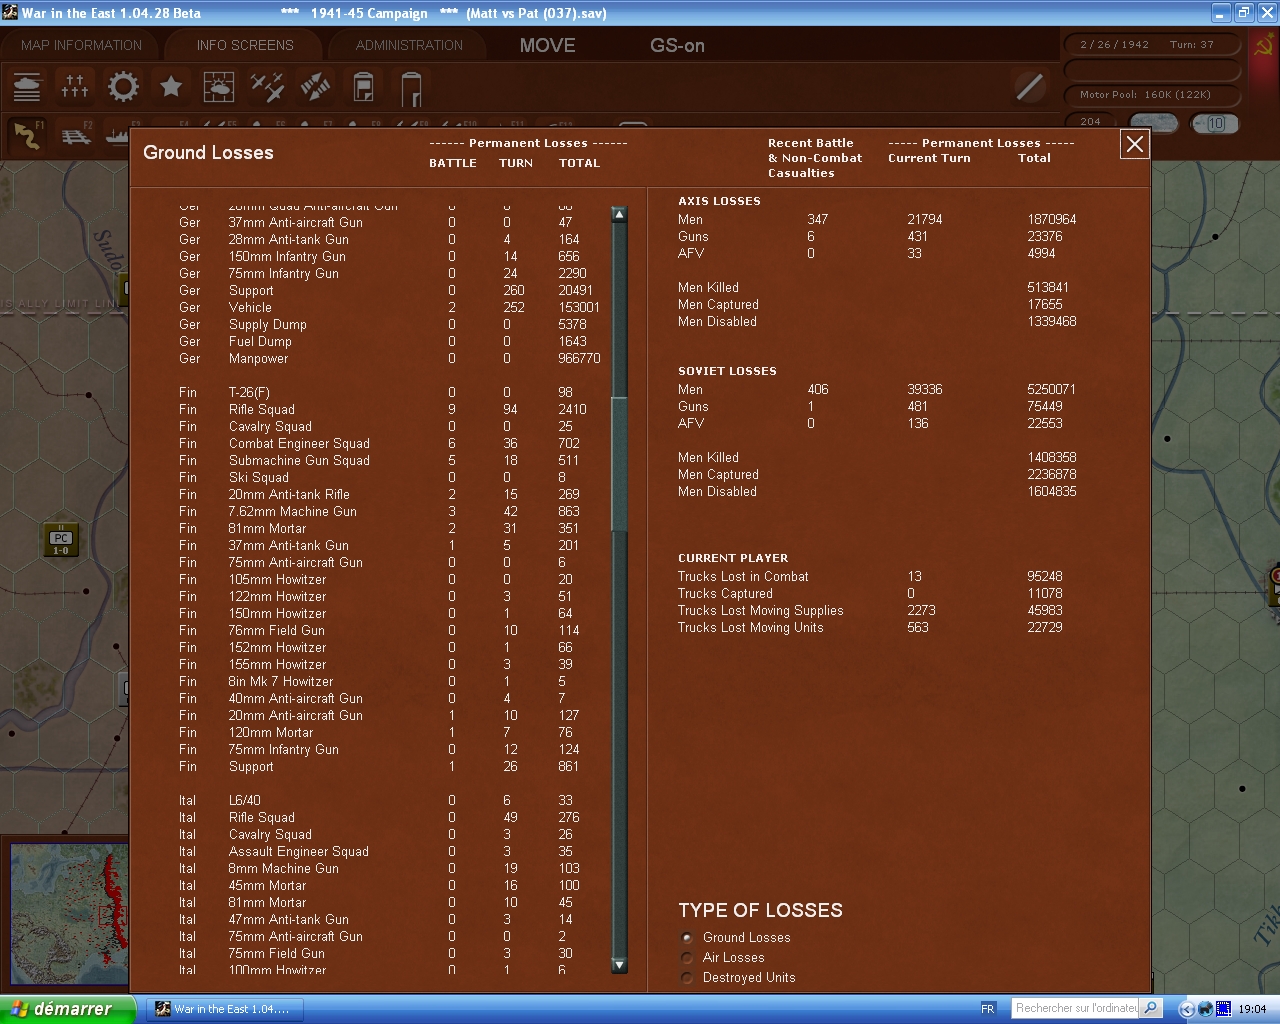Click the losses list scroll down arrow
This screenshot has width=1280, height=1024.
pyautogui.click(x=619, y=965)
